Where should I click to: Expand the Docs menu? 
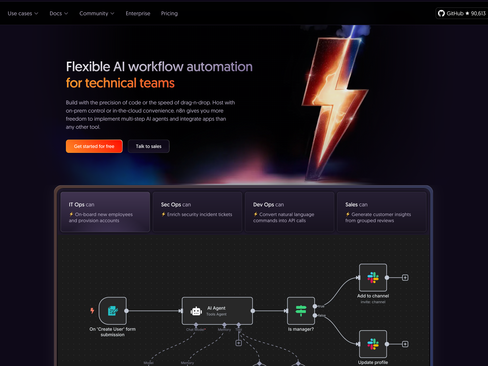(59, 13)
